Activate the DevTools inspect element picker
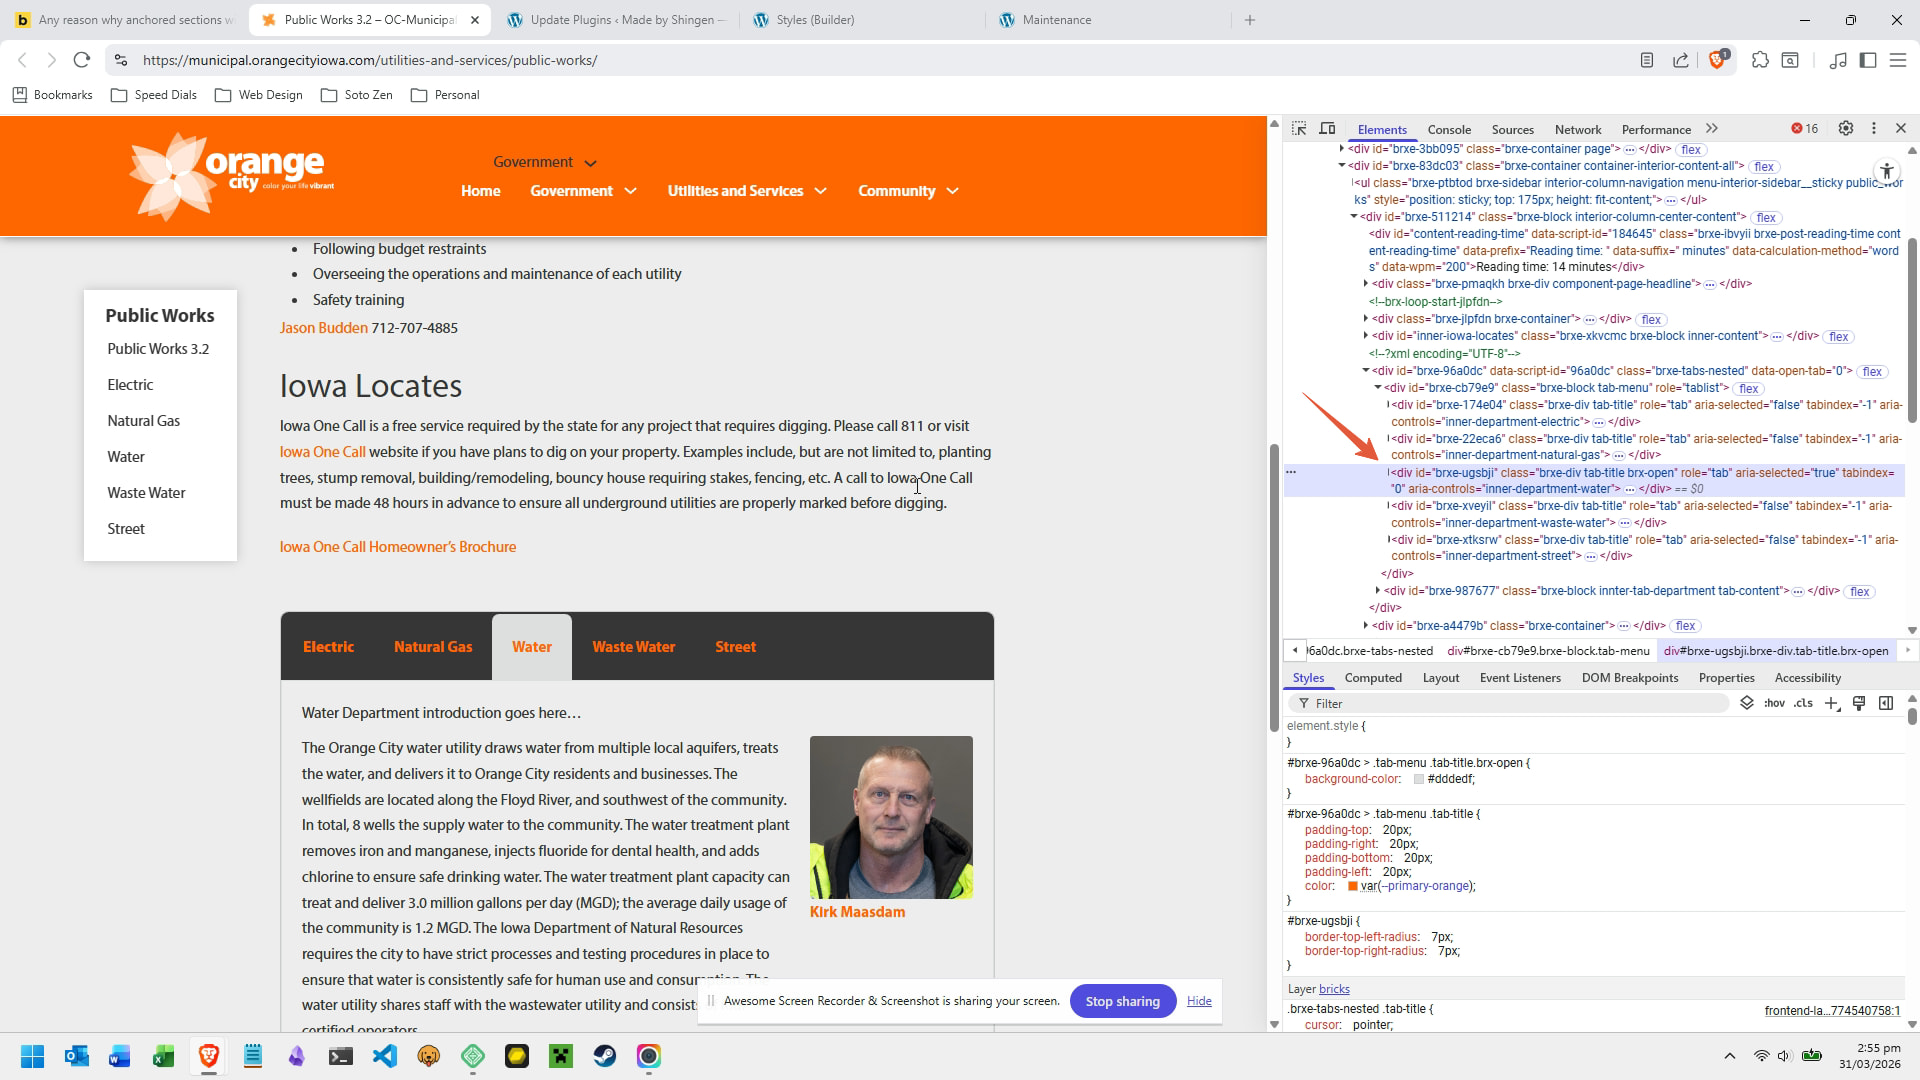This screenshot has width=1920, height=1080. pos(1299,129)
